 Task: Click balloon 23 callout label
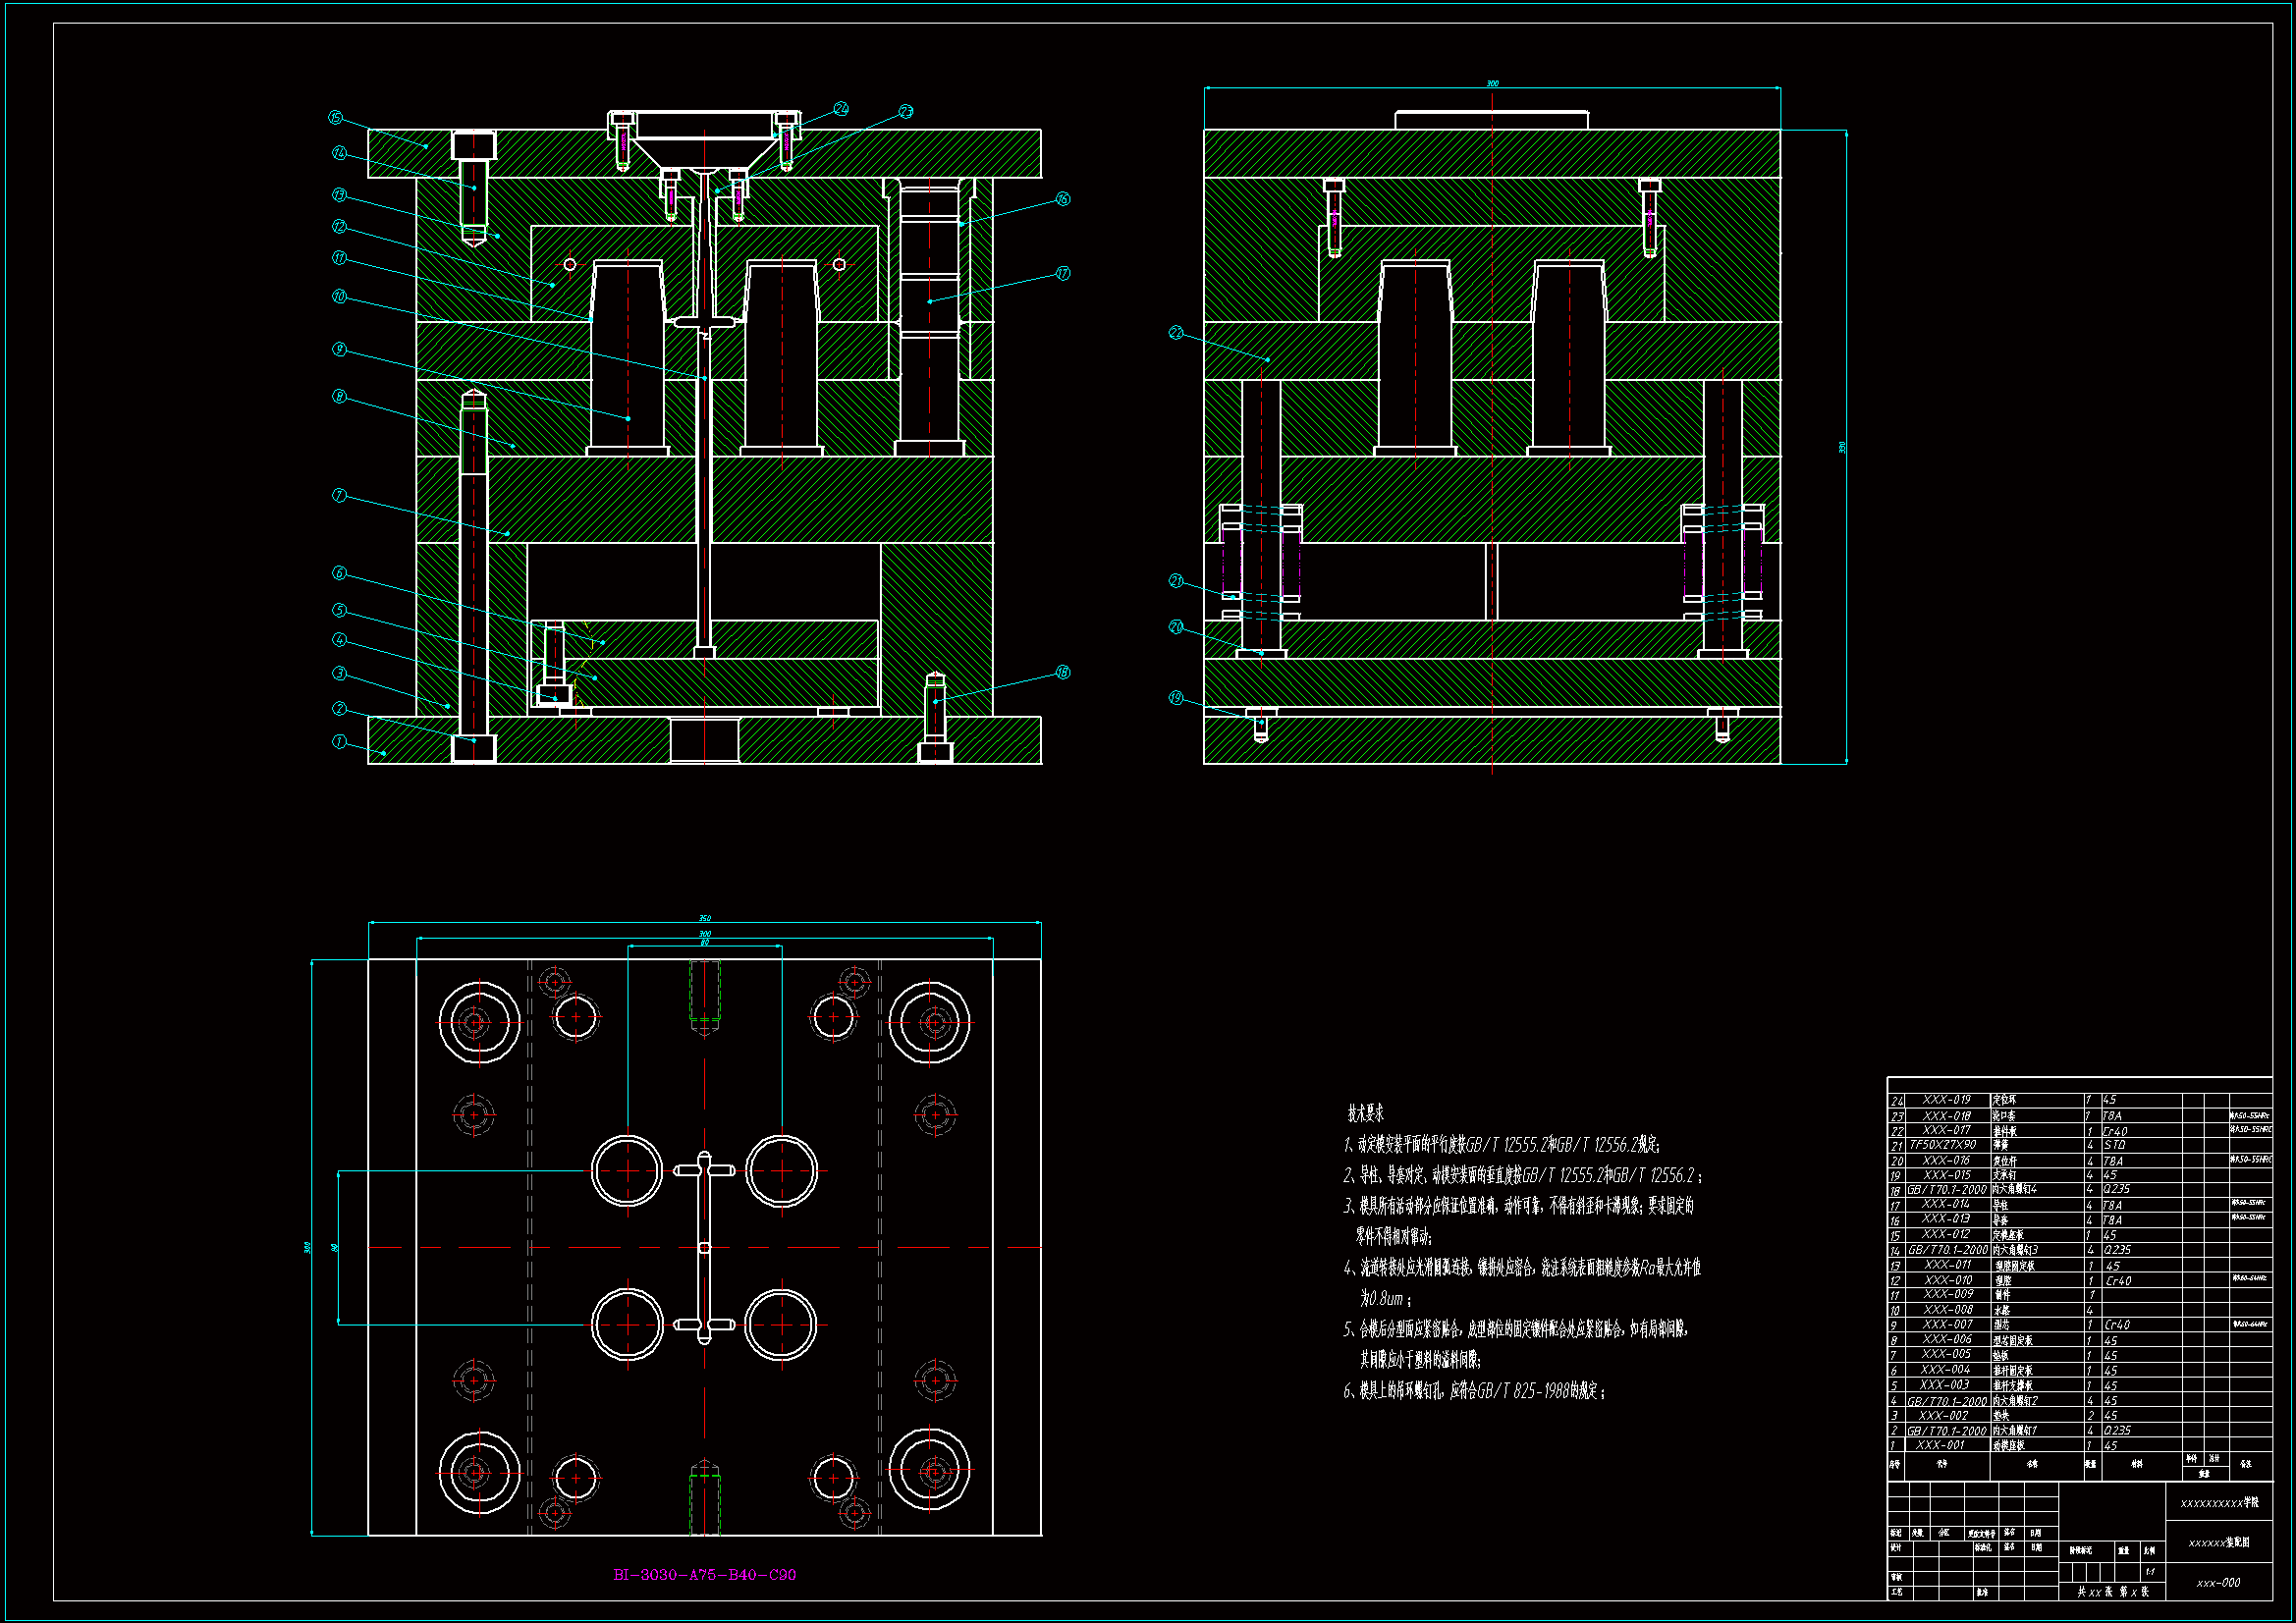pos(905,111)
